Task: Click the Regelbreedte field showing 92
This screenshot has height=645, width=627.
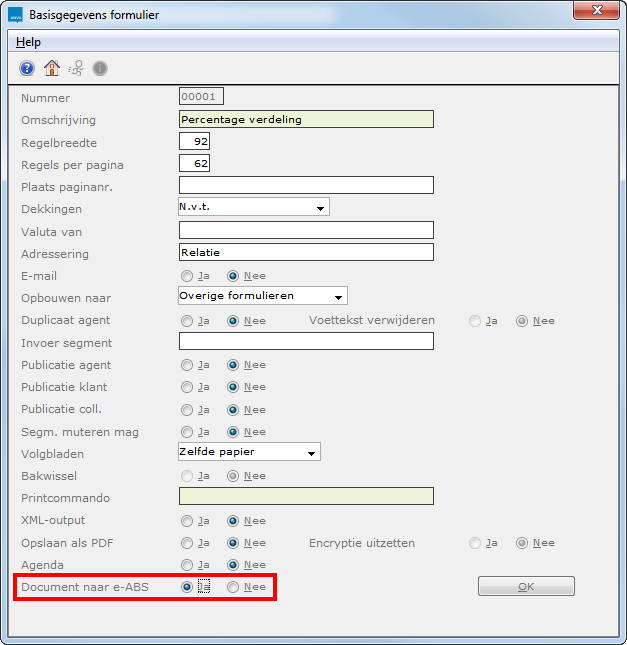Action: pos(194,141)
